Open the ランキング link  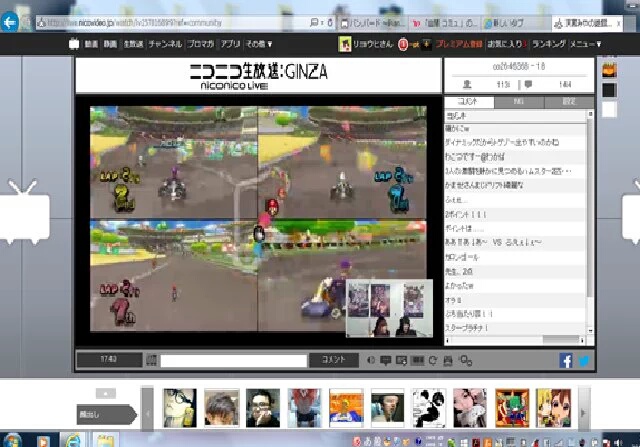coord(549,44)
